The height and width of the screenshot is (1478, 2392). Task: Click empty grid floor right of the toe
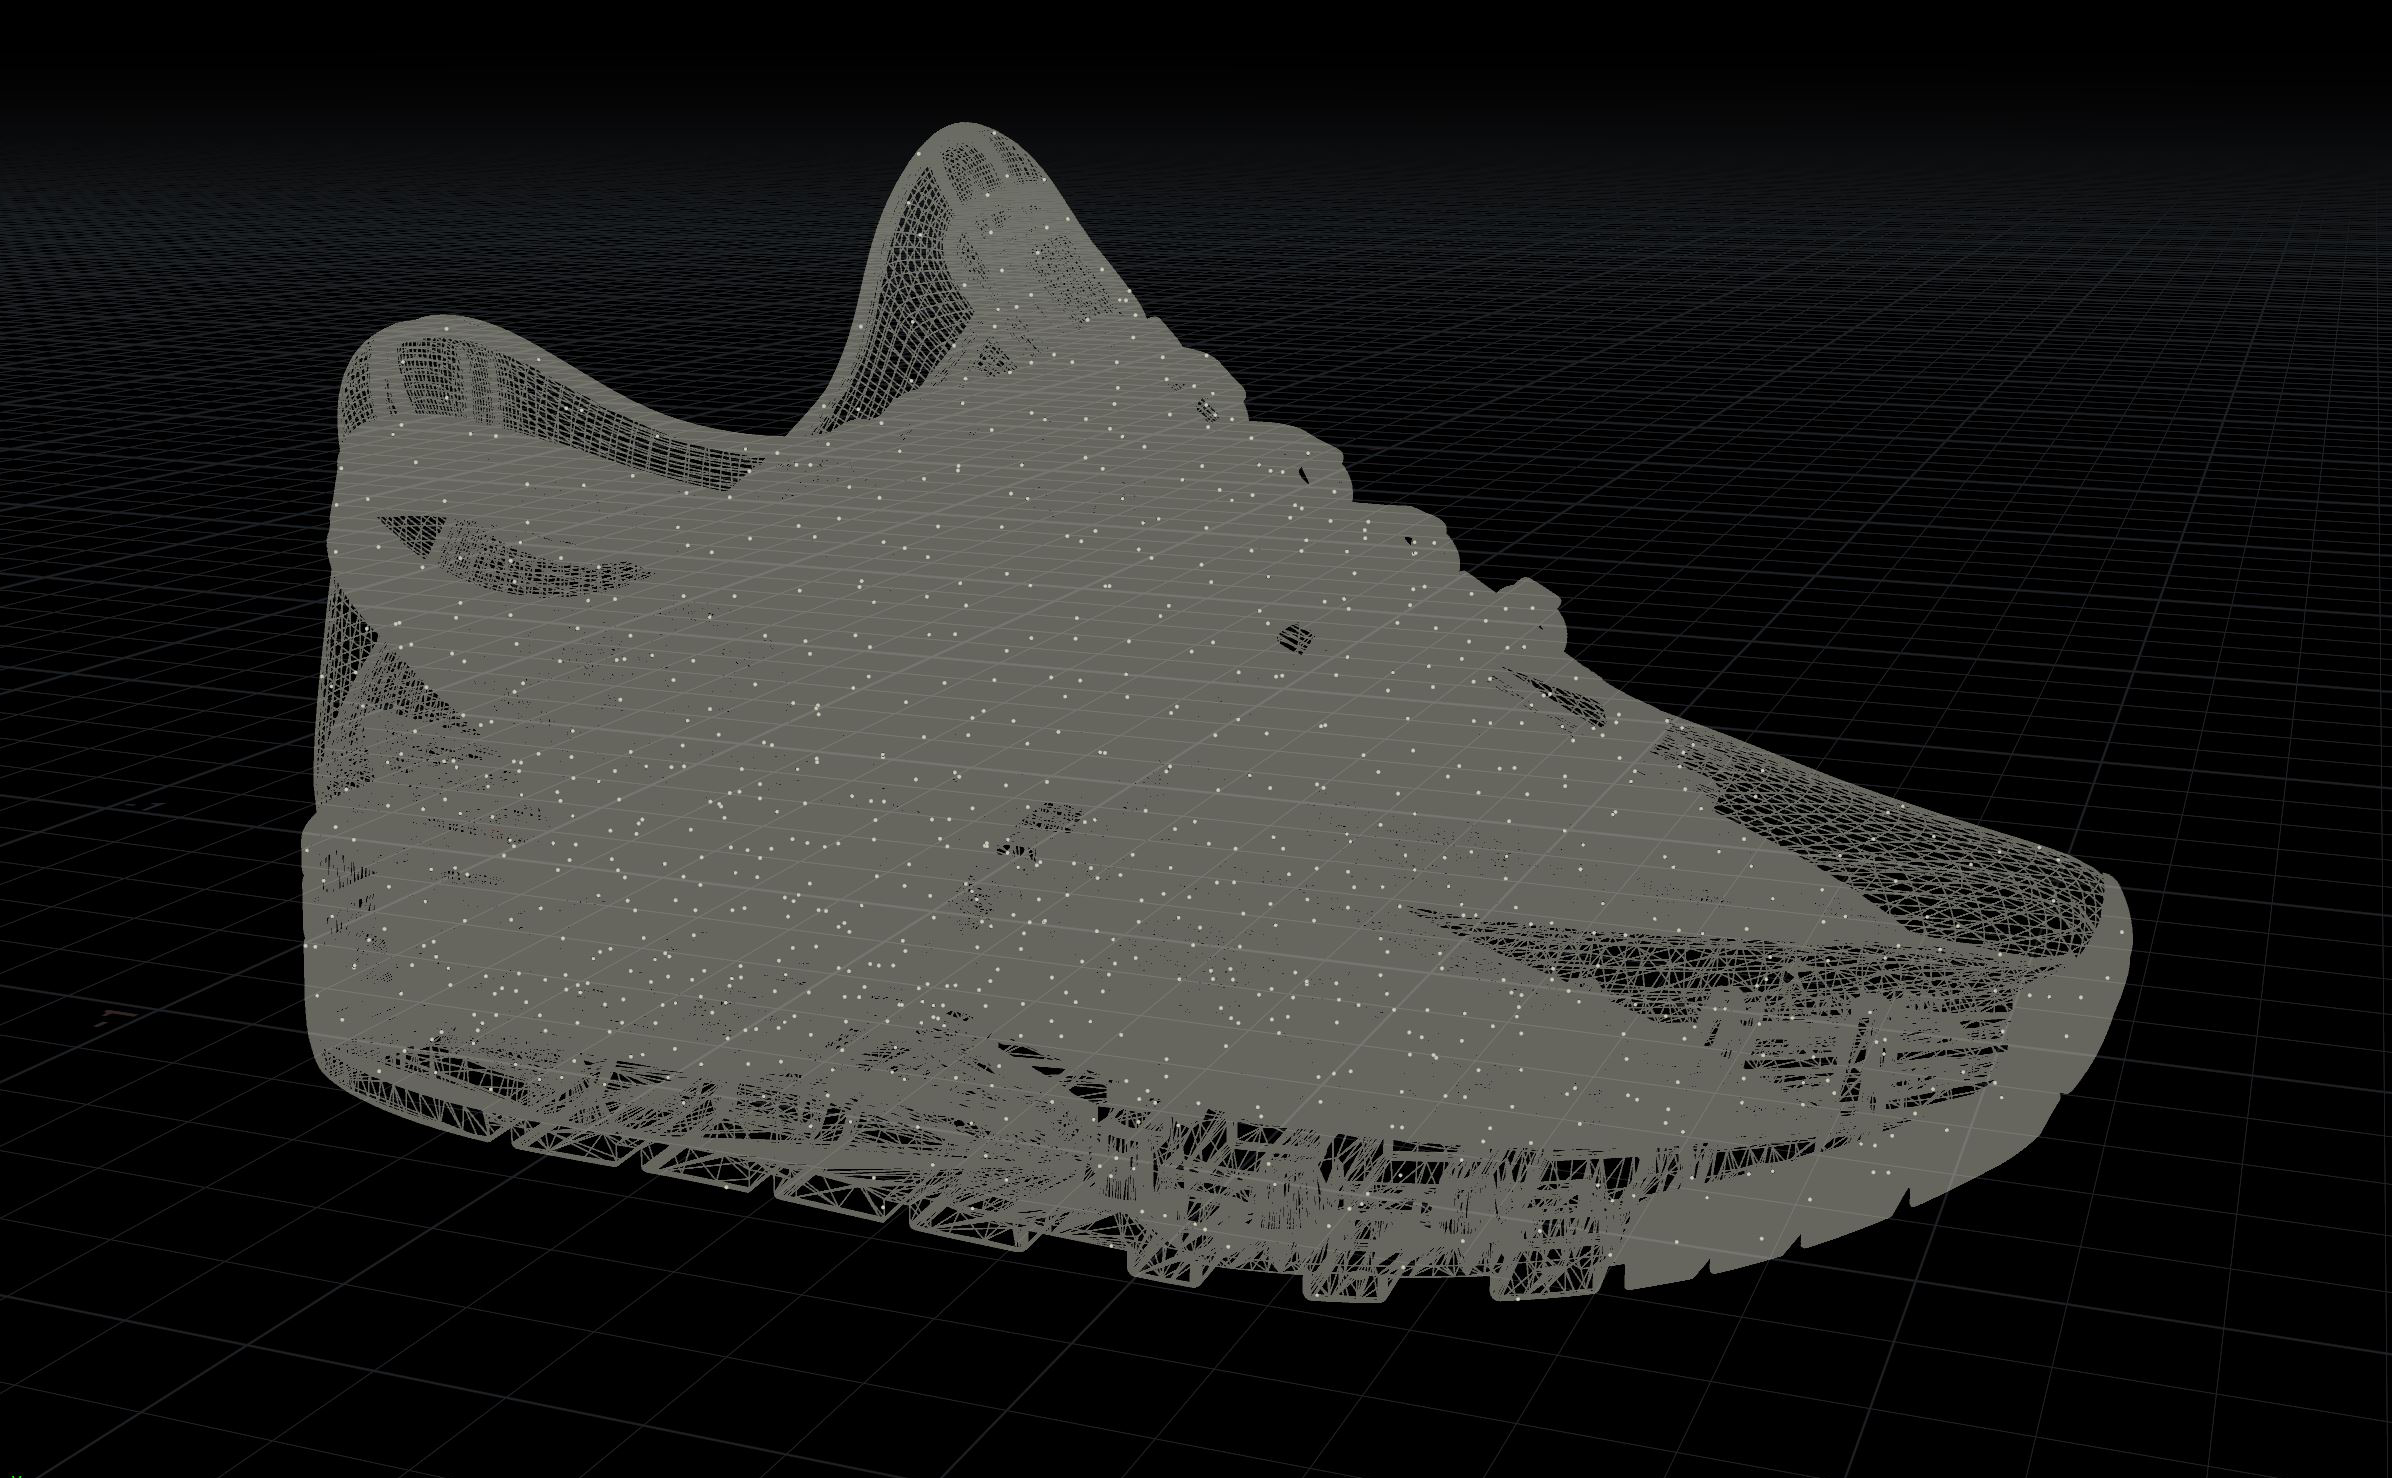(x=2260, y=1000)
